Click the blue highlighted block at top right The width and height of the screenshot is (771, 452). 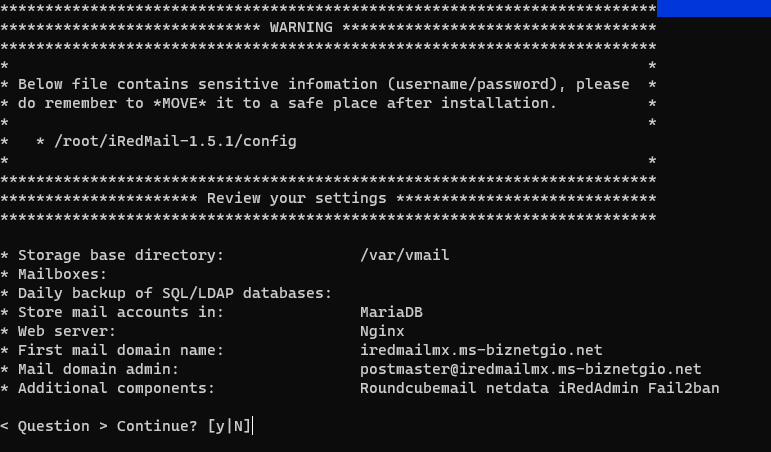[x=713, y=9]
